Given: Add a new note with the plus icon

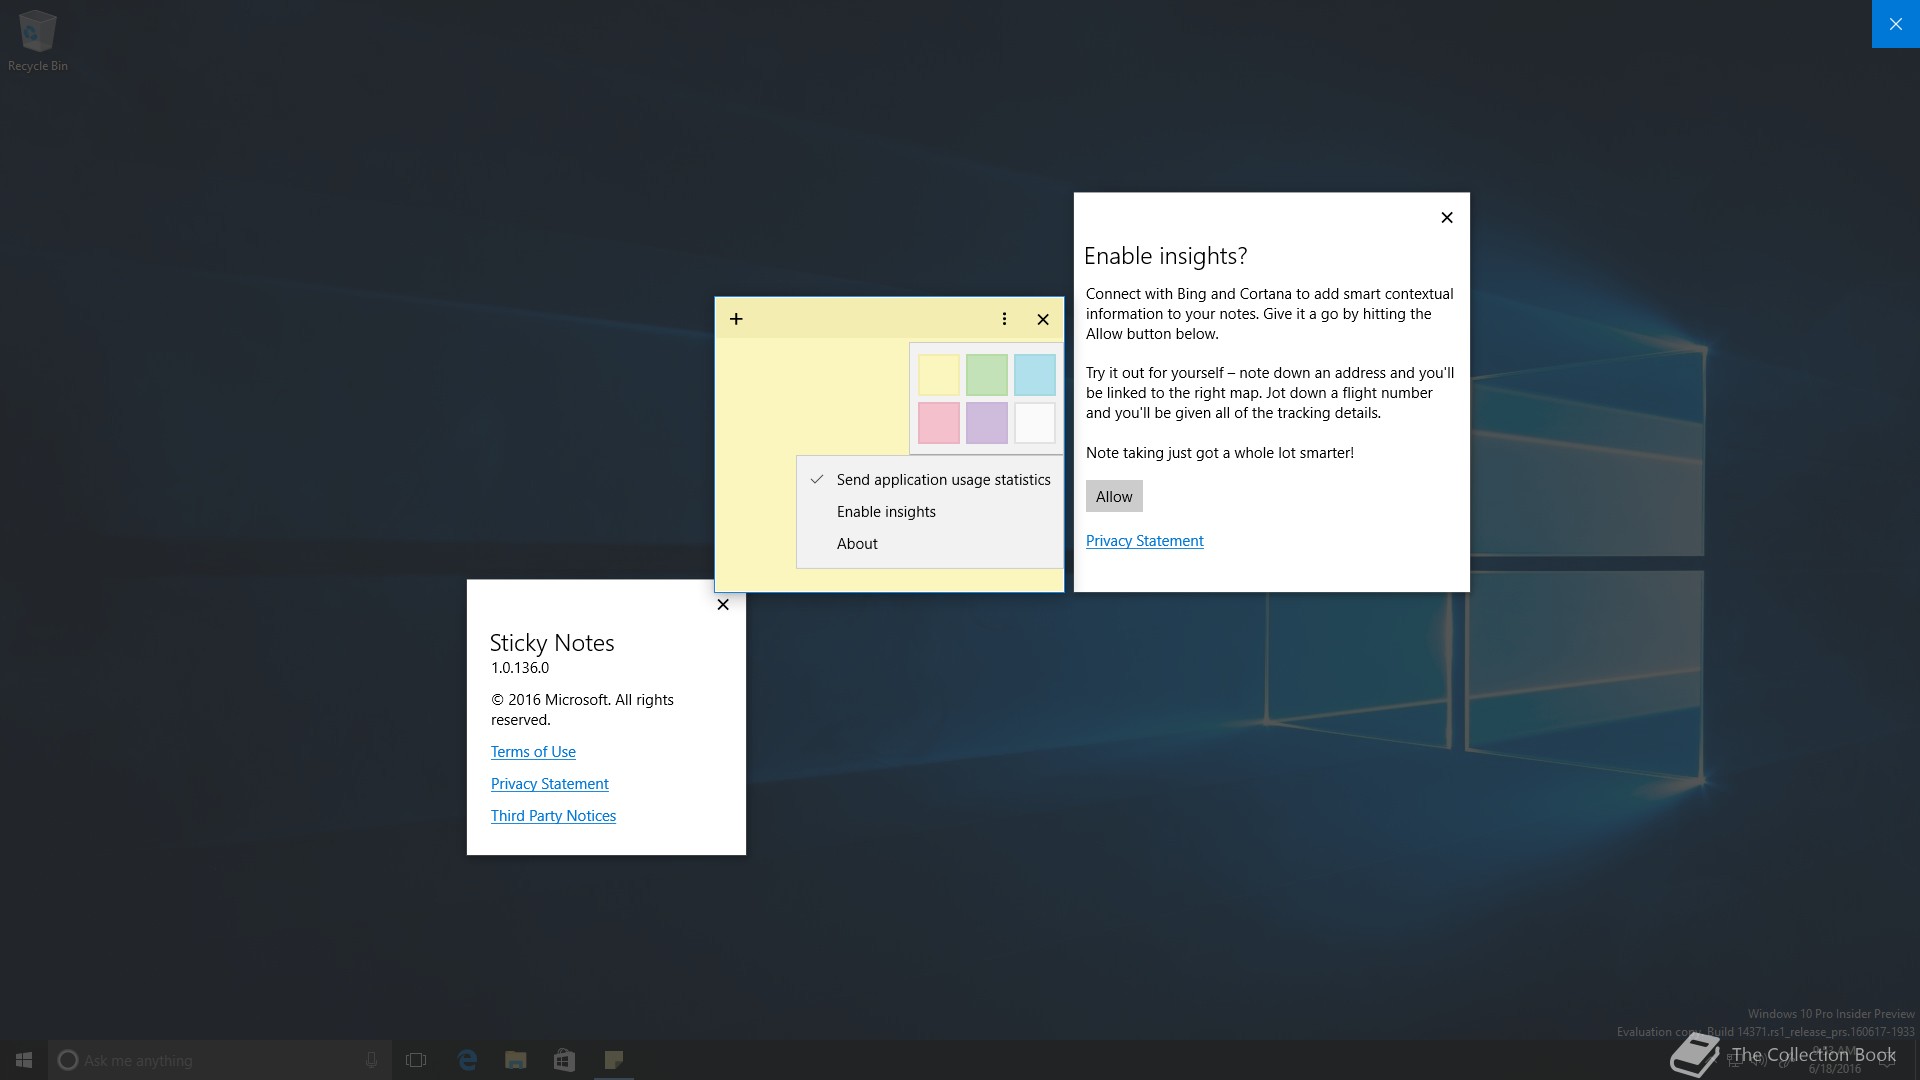Looking at the screenshot, I should [x=736, y=319].
